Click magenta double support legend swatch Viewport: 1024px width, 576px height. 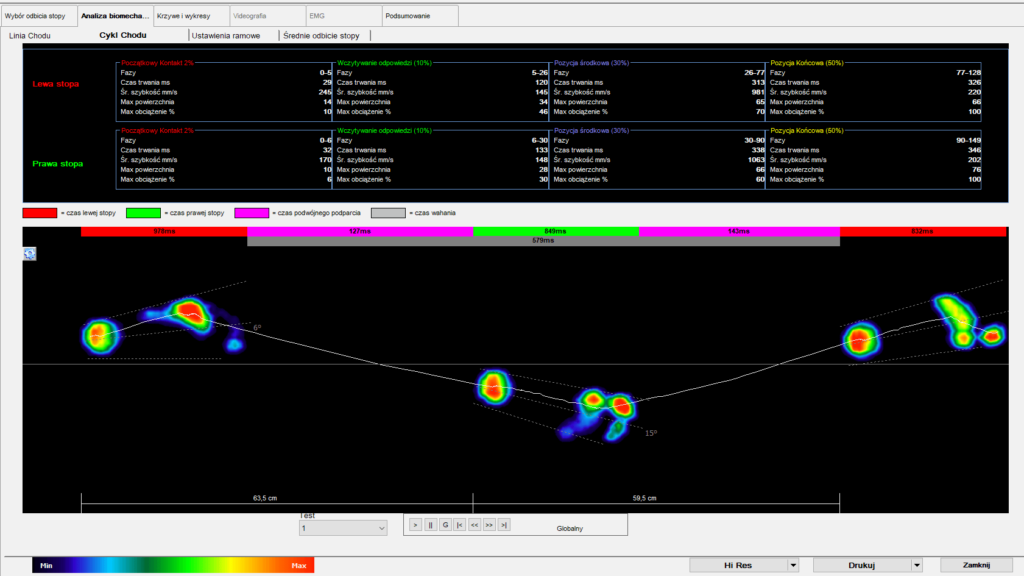[x=251, y=213]
